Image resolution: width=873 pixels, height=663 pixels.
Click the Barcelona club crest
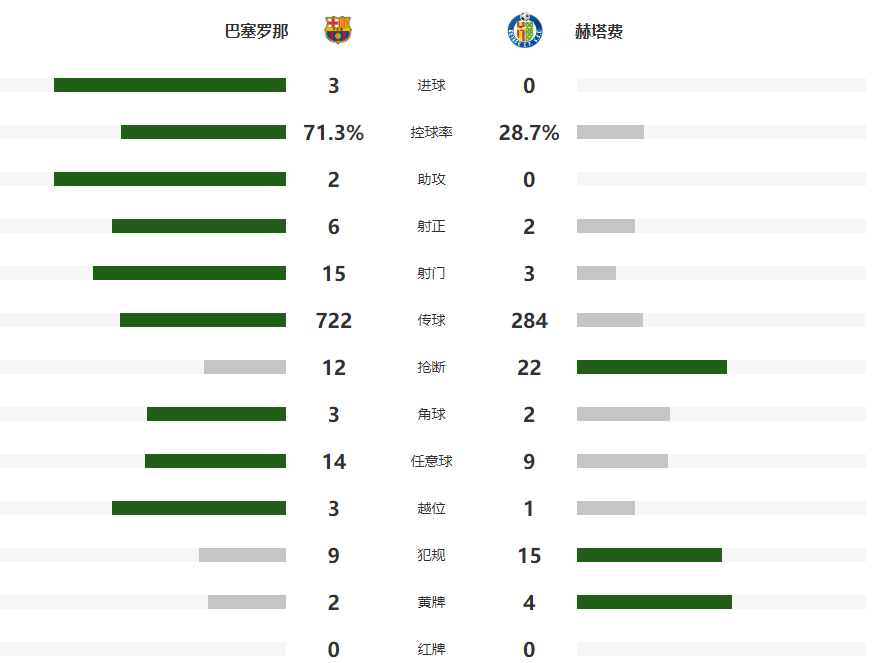point(338,30)
